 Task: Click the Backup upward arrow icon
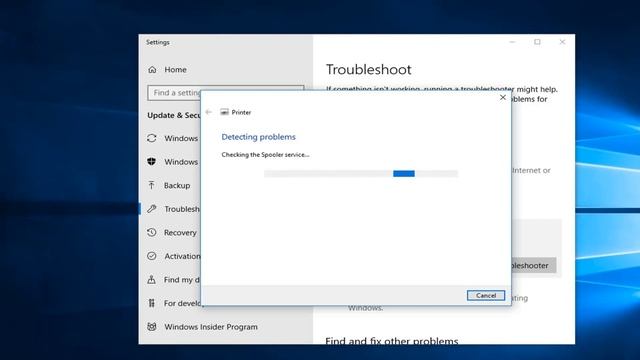pos(151,185)
